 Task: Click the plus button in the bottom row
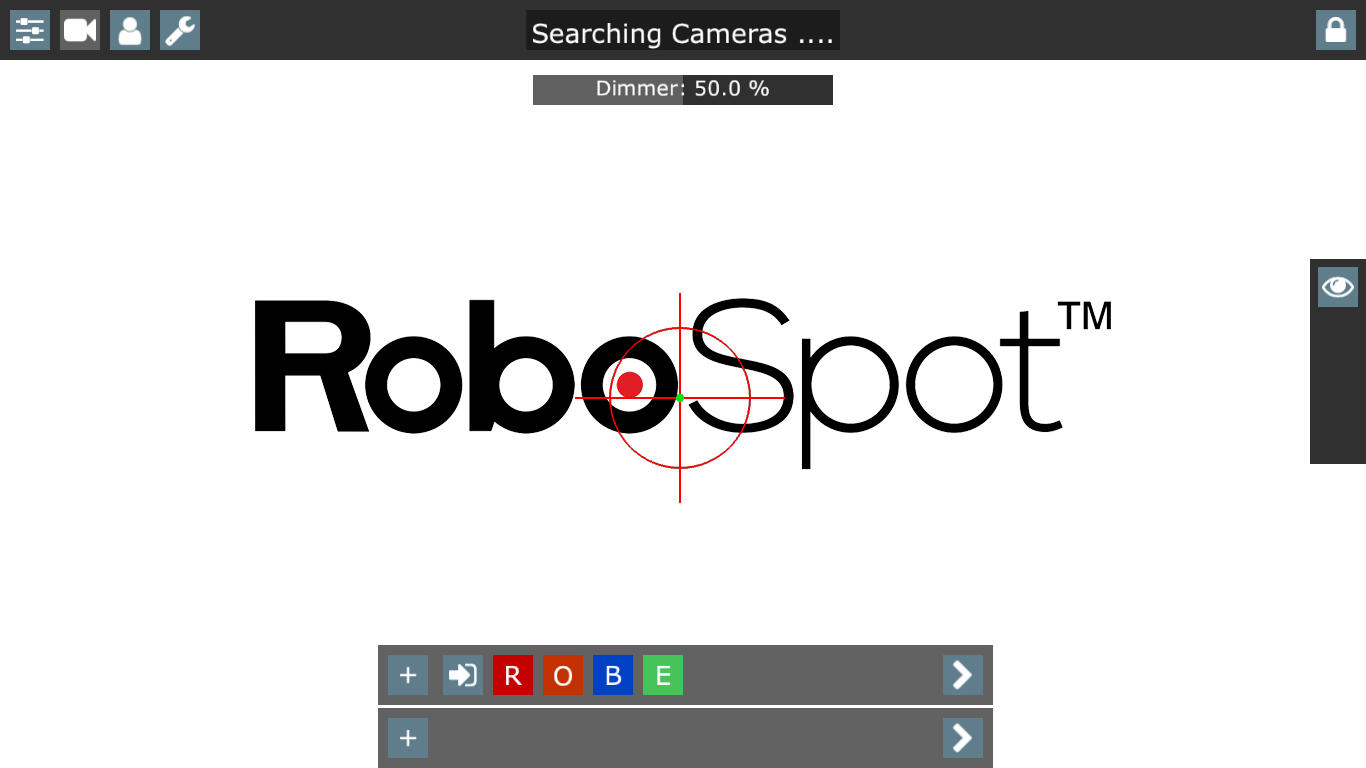click(408, 738)
